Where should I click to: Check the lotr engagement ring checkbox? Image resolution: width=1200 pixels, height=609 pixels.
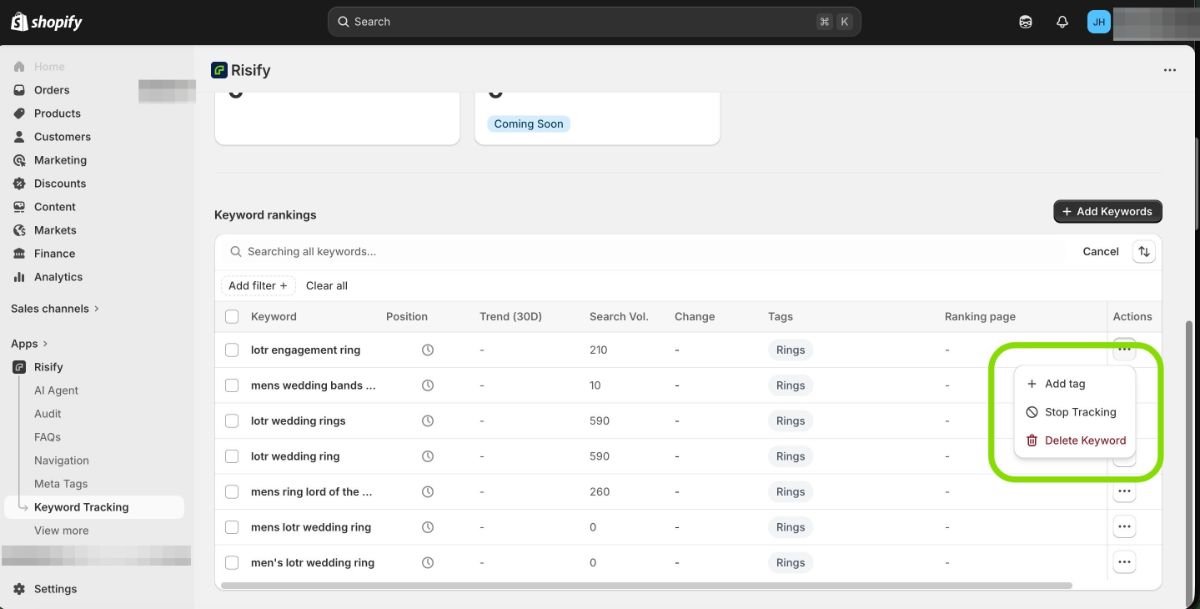click(x=232, y=350)
